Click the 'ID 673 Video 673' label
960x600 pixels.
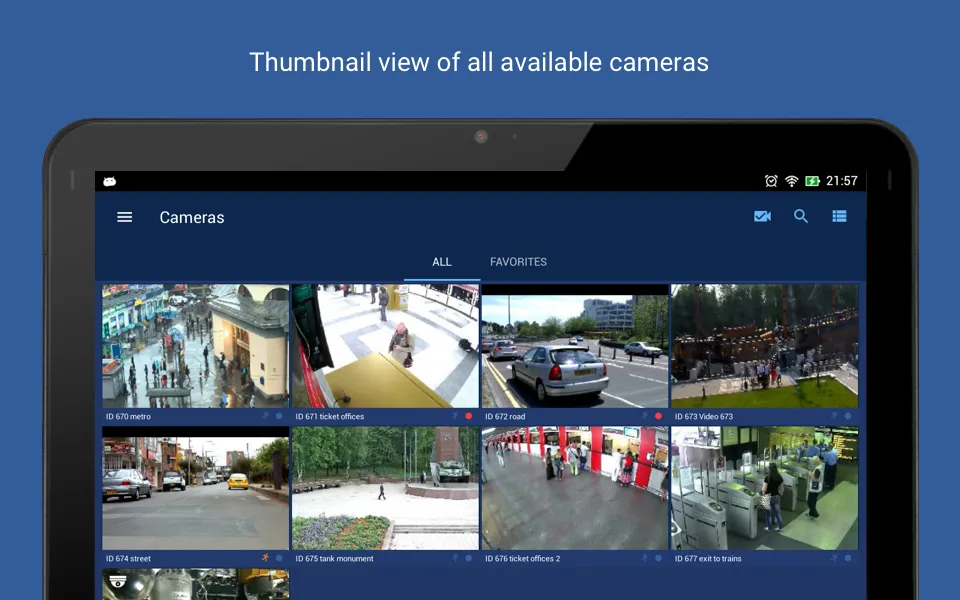704,416
